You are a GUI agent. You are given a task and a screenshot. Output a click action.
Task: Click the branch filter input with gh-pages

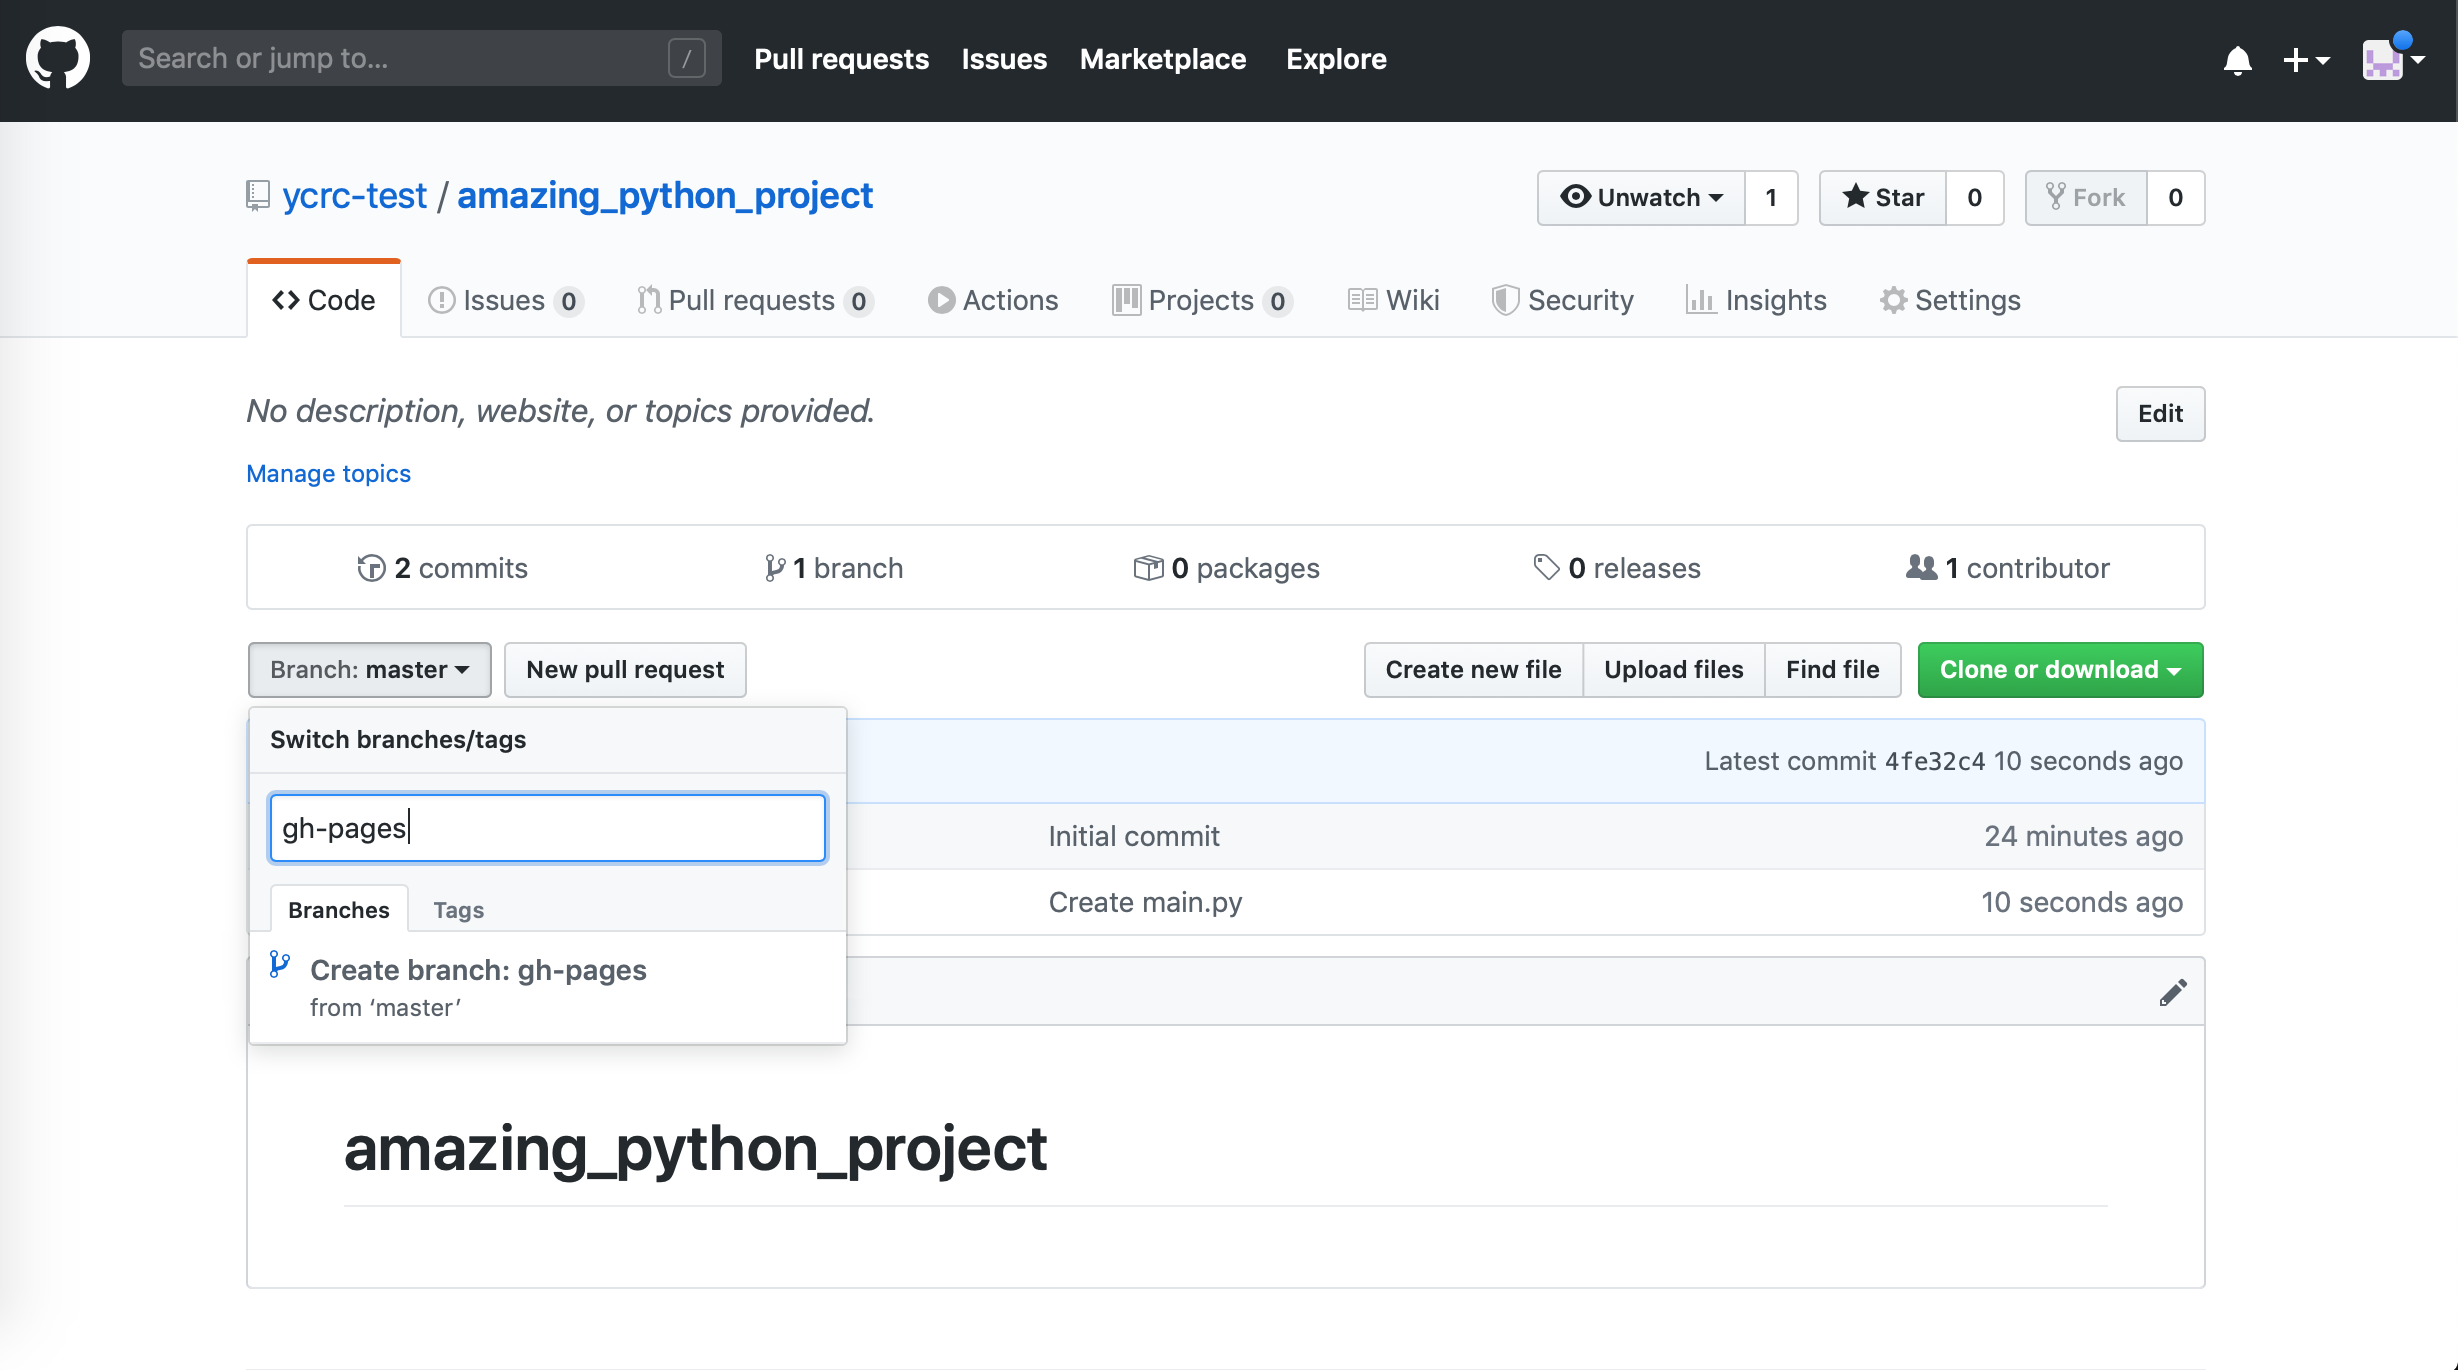548,828
